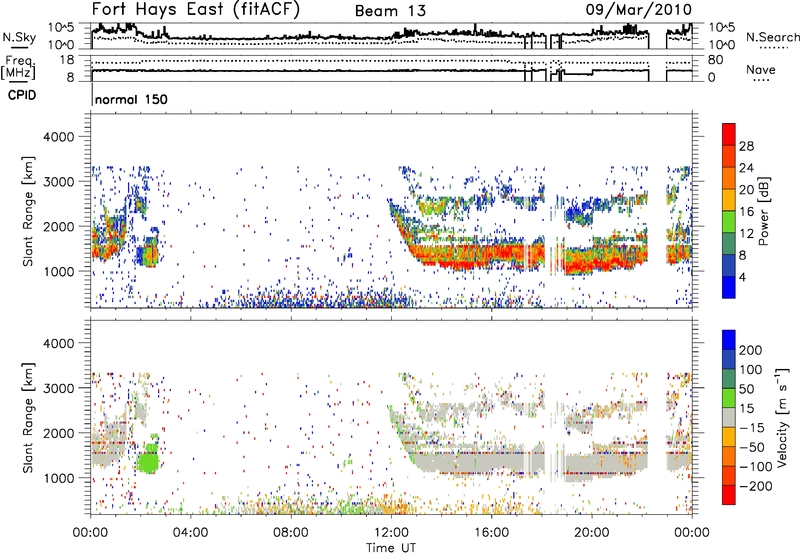
Task: Click the gray Velocity segment between 15 and -15
Action: click(729, 417)
